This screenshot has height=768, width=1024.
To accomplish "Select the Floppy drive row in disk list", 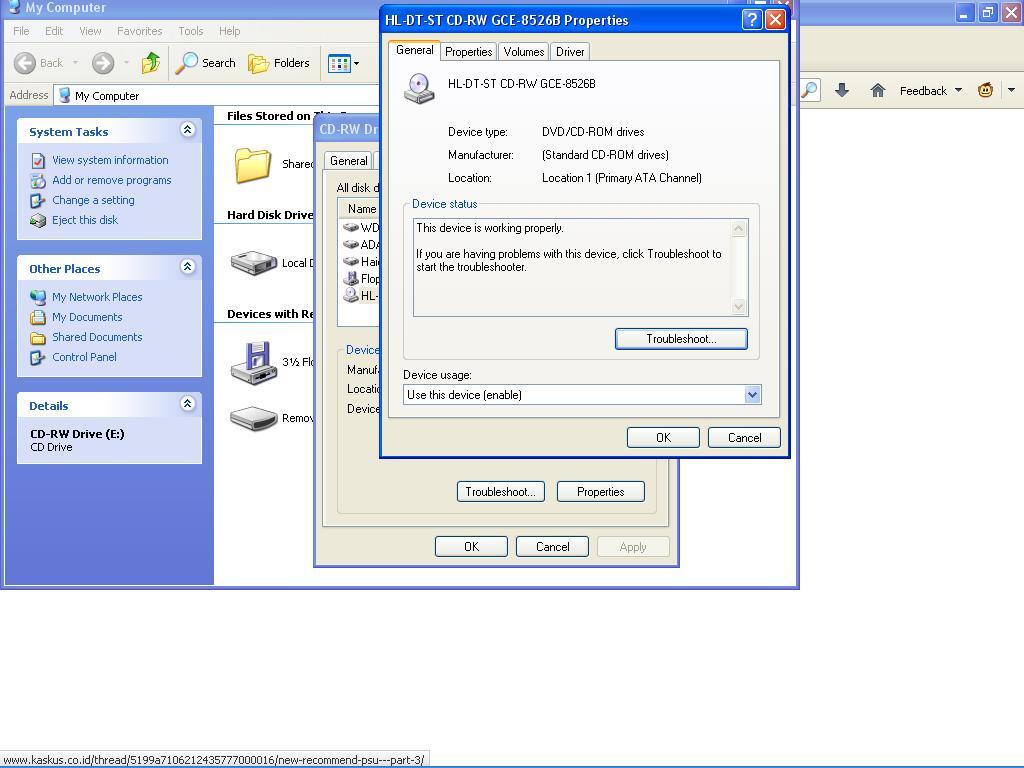I will [x=361, y=279].
